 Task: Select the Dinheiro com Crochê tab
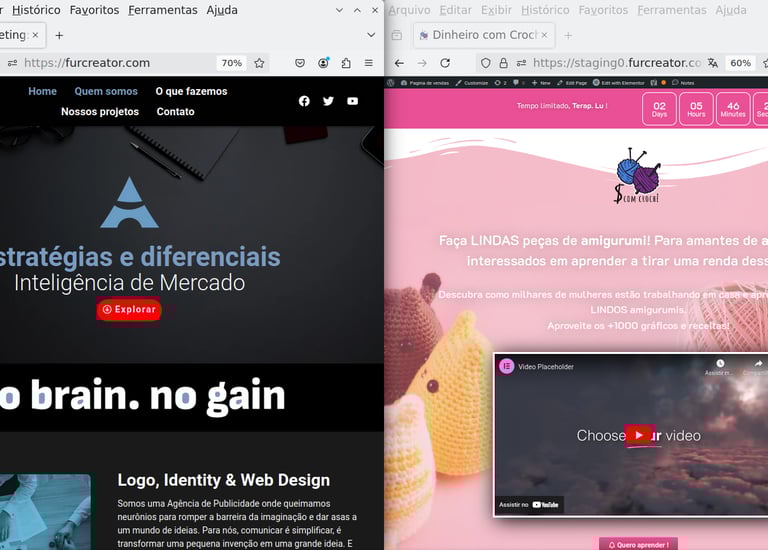[x=484, y=35]
